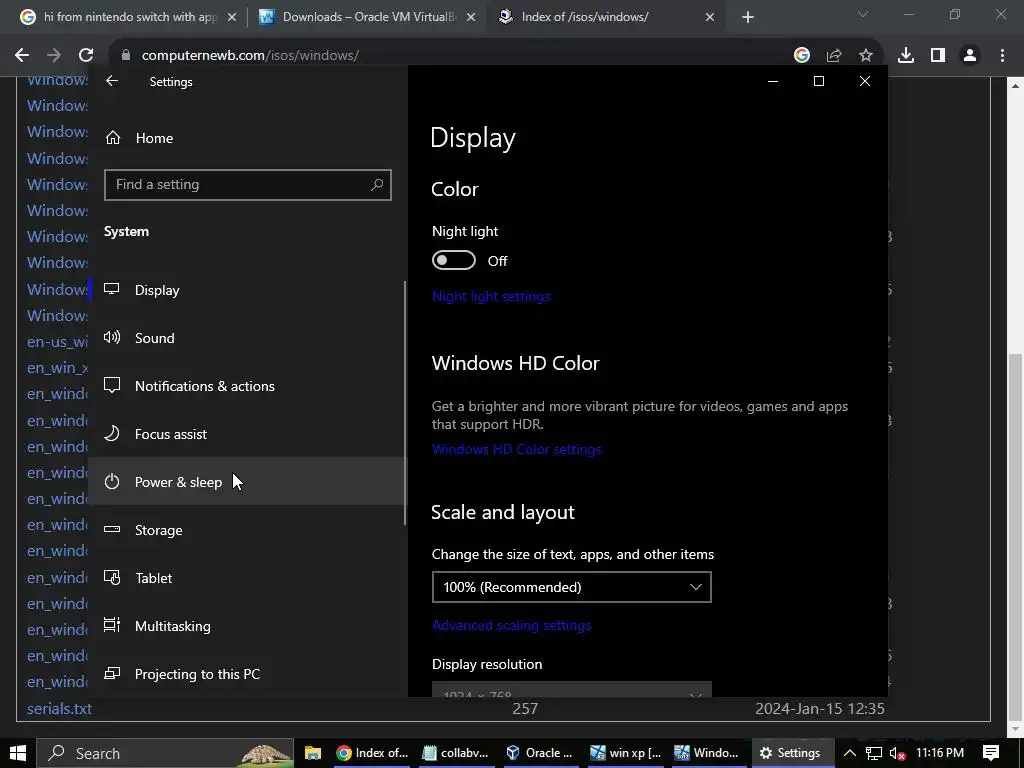This screenshot has height=768, width=1024.
Task: Click the Google icon in address bar
Action: click(802, 56)
